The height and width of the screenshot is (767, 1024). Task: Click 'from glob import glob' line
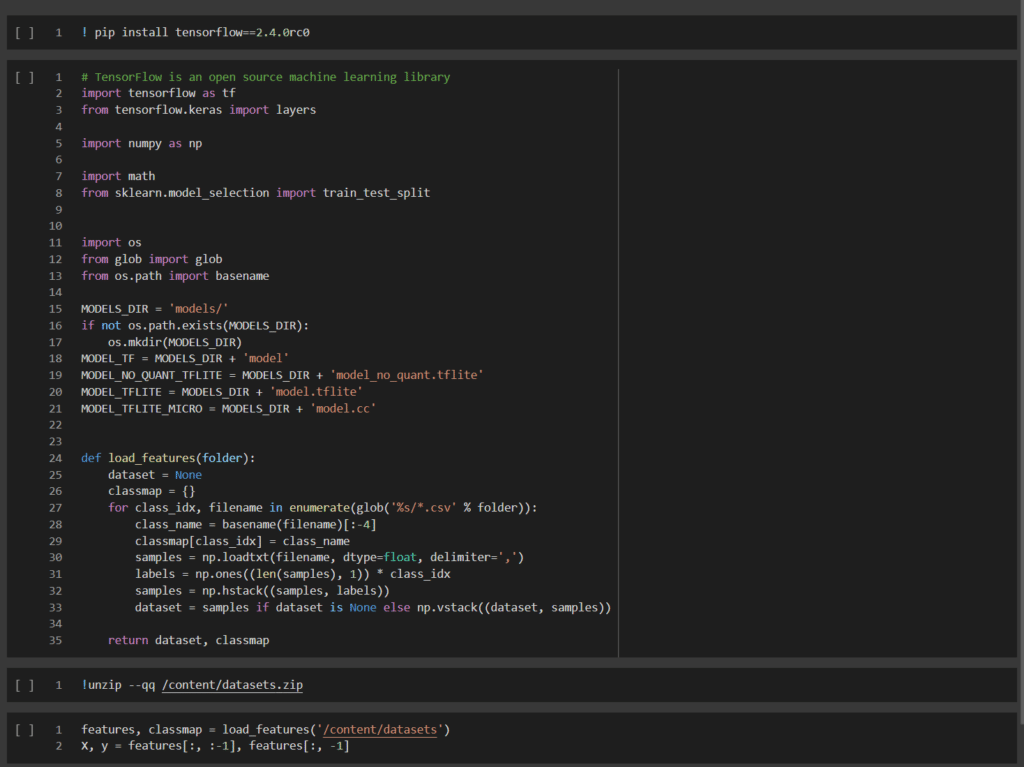152,259
